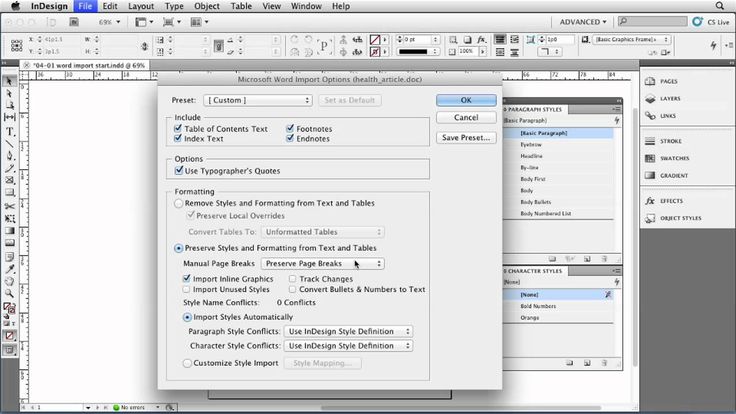
Task: Open the Layout menu
Action: (141, 6)
